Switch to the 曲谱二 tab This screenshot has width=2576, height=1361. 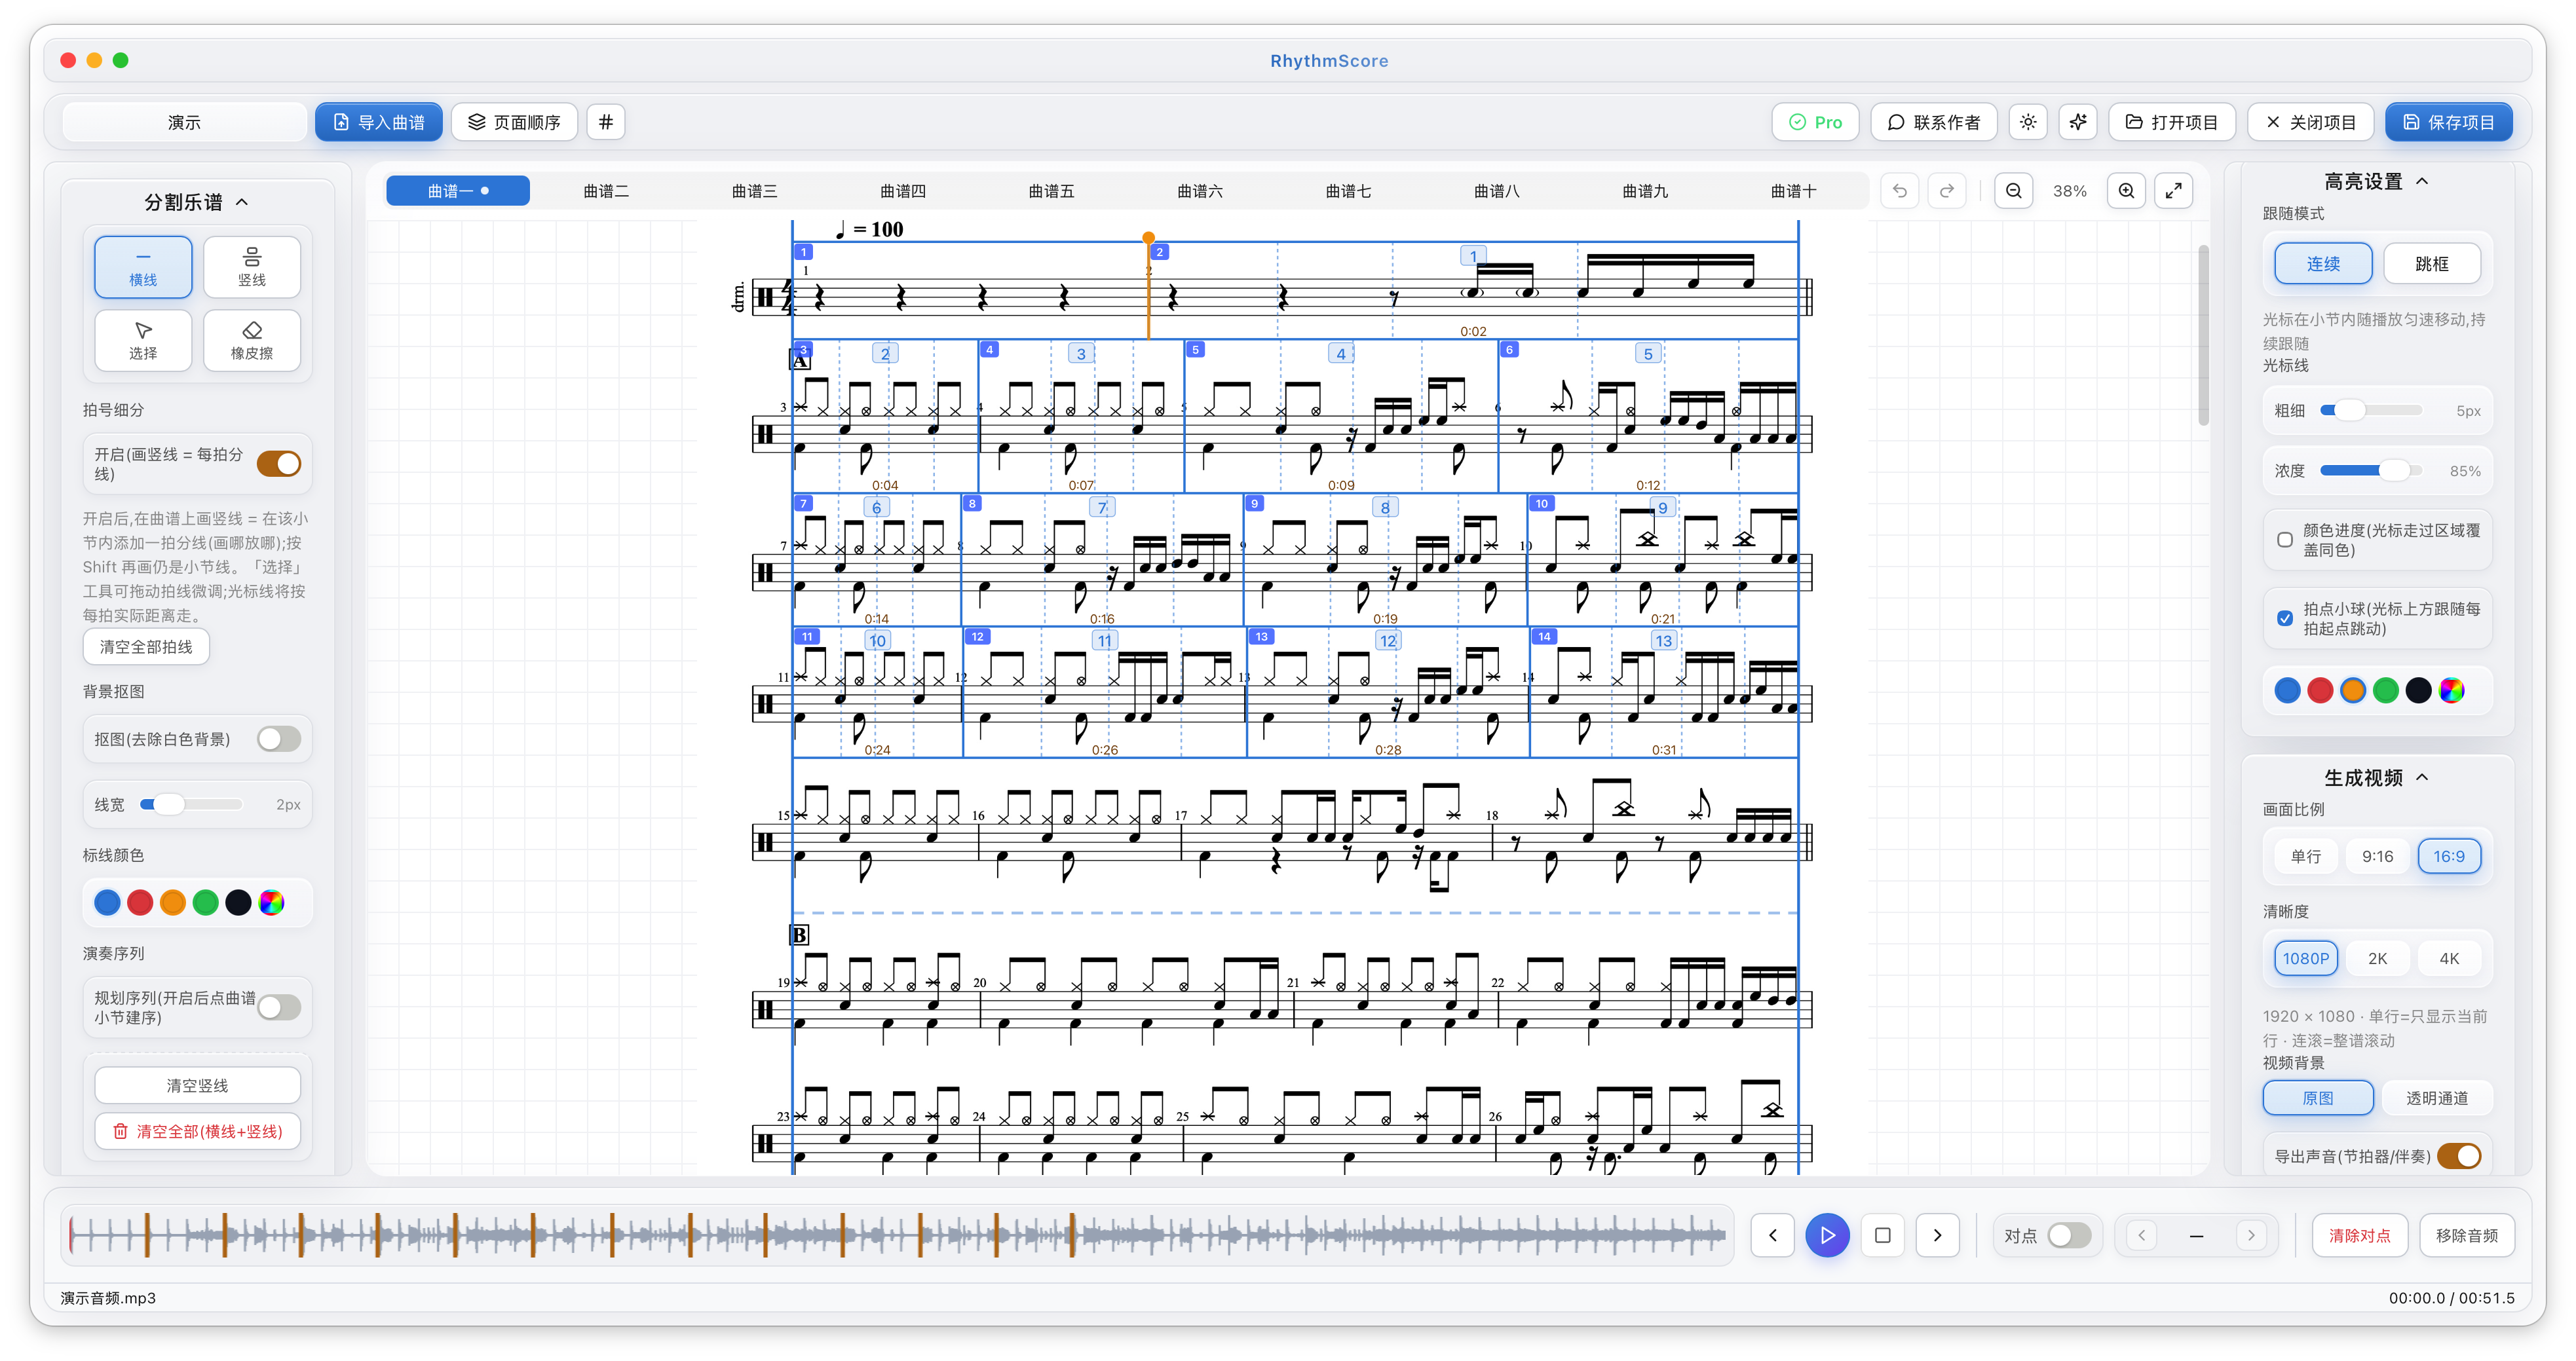tap(606, 191)
